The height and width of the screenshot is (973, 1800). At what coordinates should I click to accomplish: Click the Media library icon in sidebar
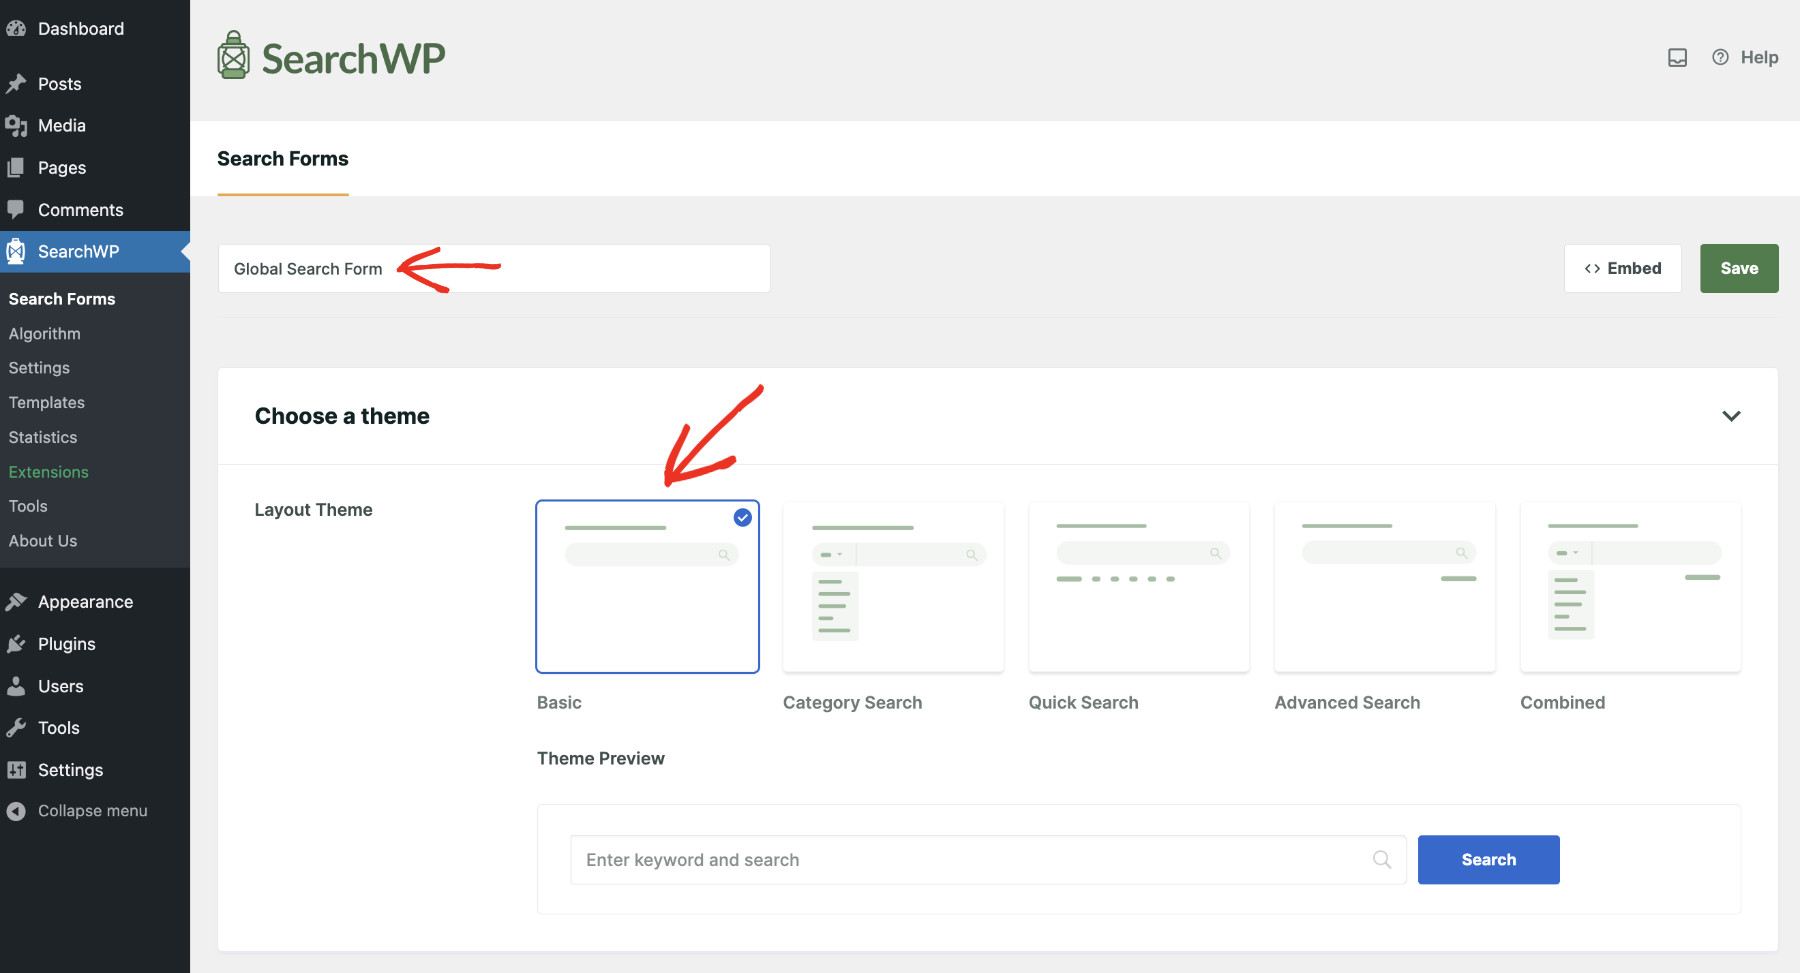click(x=17, y=125)
